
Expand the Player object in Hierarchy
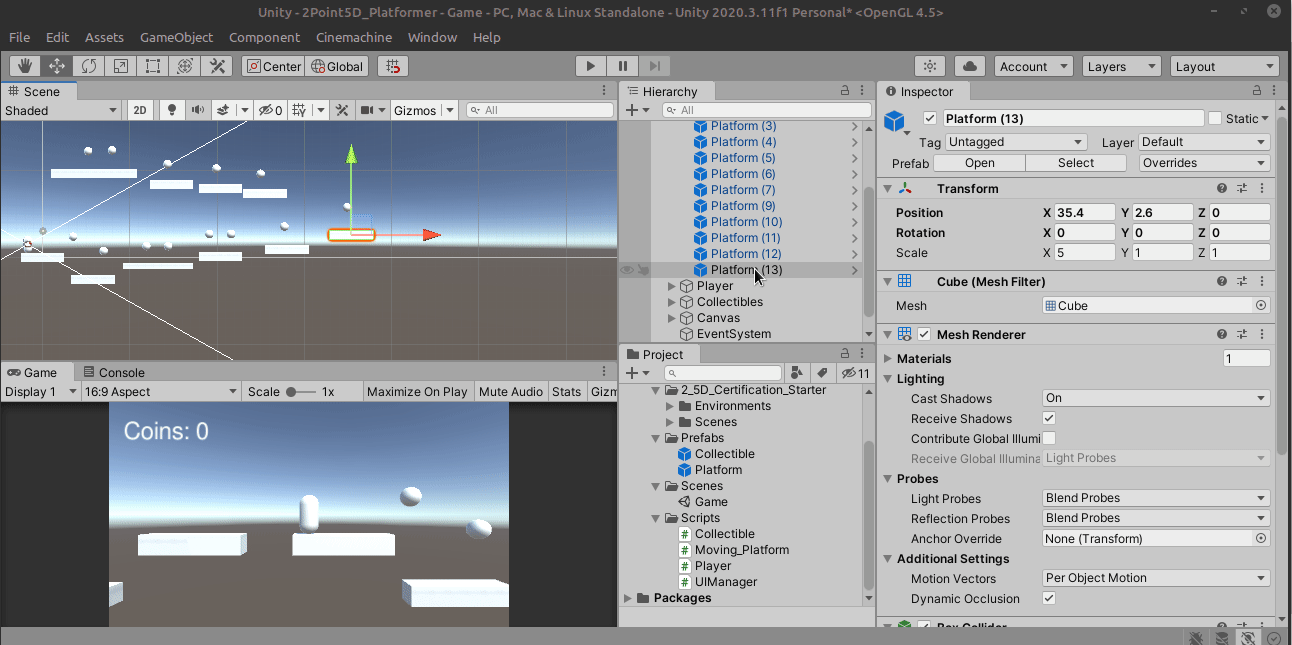tap(672, 286)
